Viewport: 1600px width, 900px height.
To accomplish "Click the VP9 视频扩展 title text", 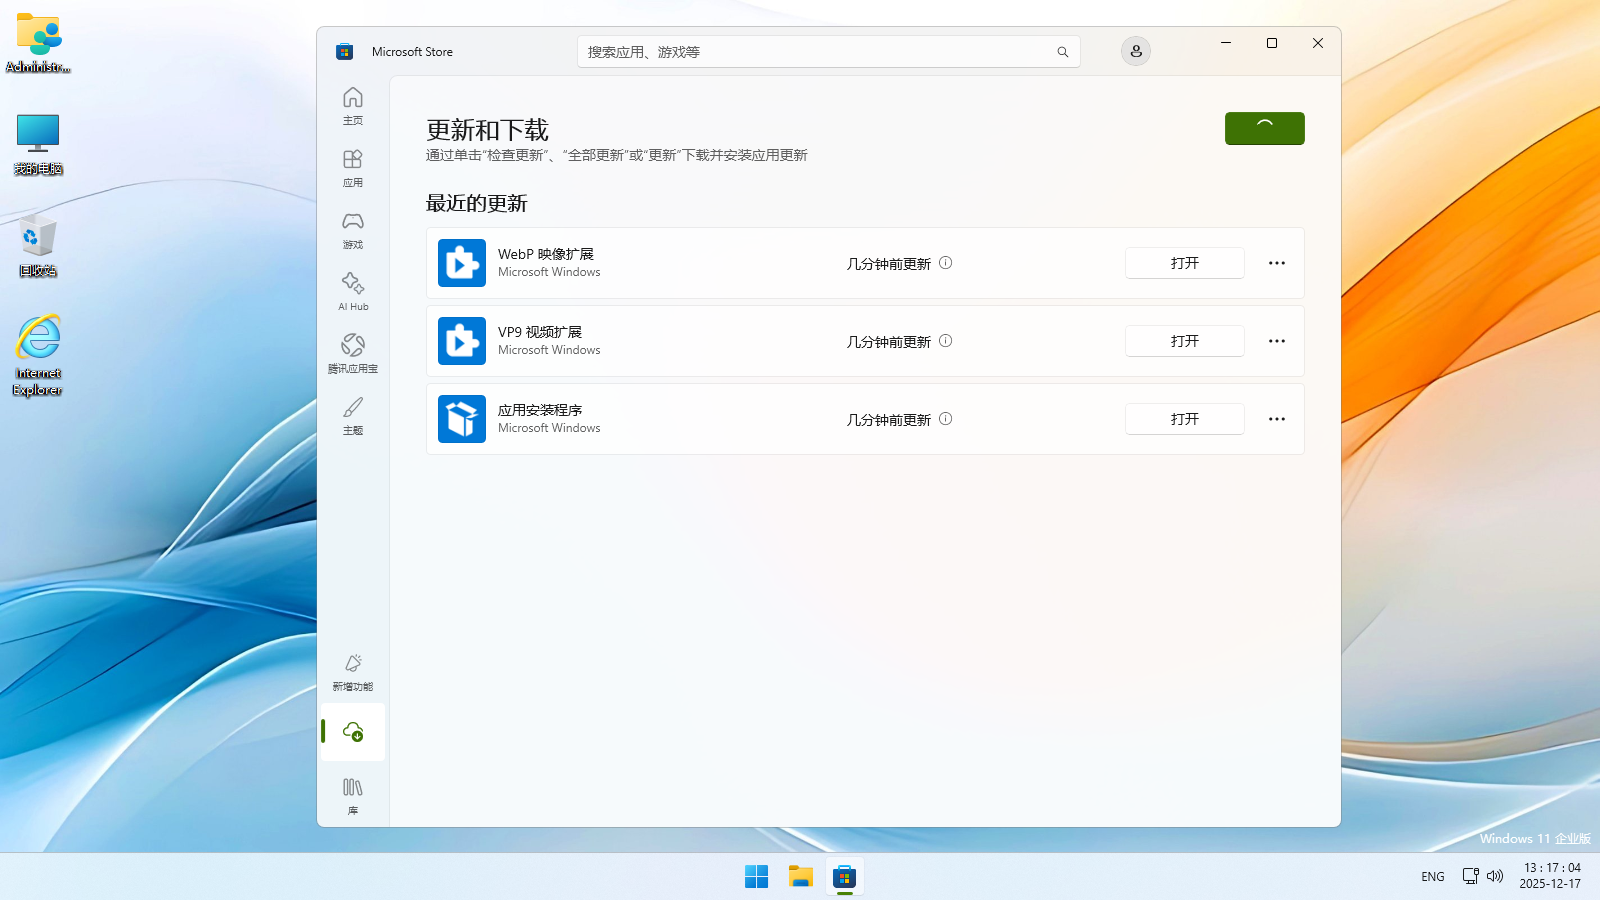I will pos(540,332).
